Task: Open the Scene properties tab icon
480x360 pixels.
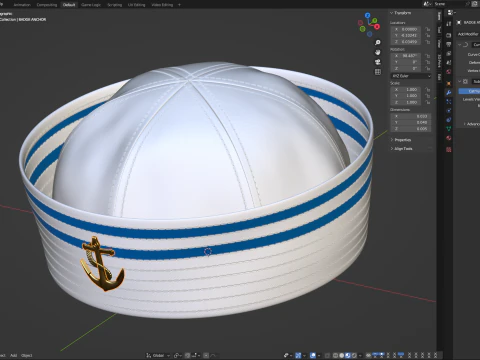Action: click(x=449, y=63)
